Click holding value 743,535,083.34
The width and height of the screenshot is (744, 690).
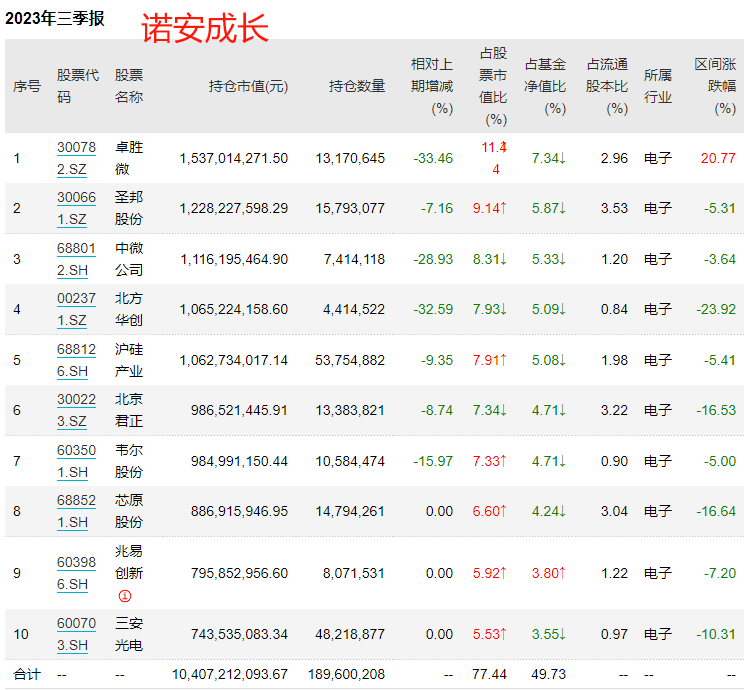click(239, 634)
